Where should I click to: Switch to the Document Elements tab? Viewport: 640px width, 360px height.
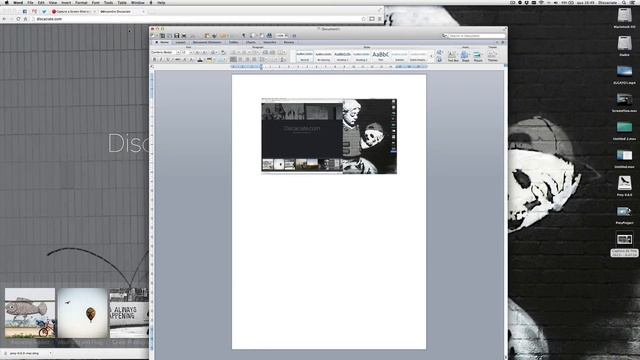click(x=207, y=42)
